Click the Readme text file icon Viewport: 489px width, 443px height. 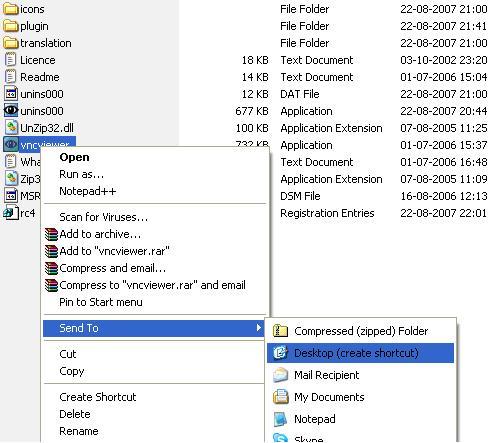click(x=10, y=77)
